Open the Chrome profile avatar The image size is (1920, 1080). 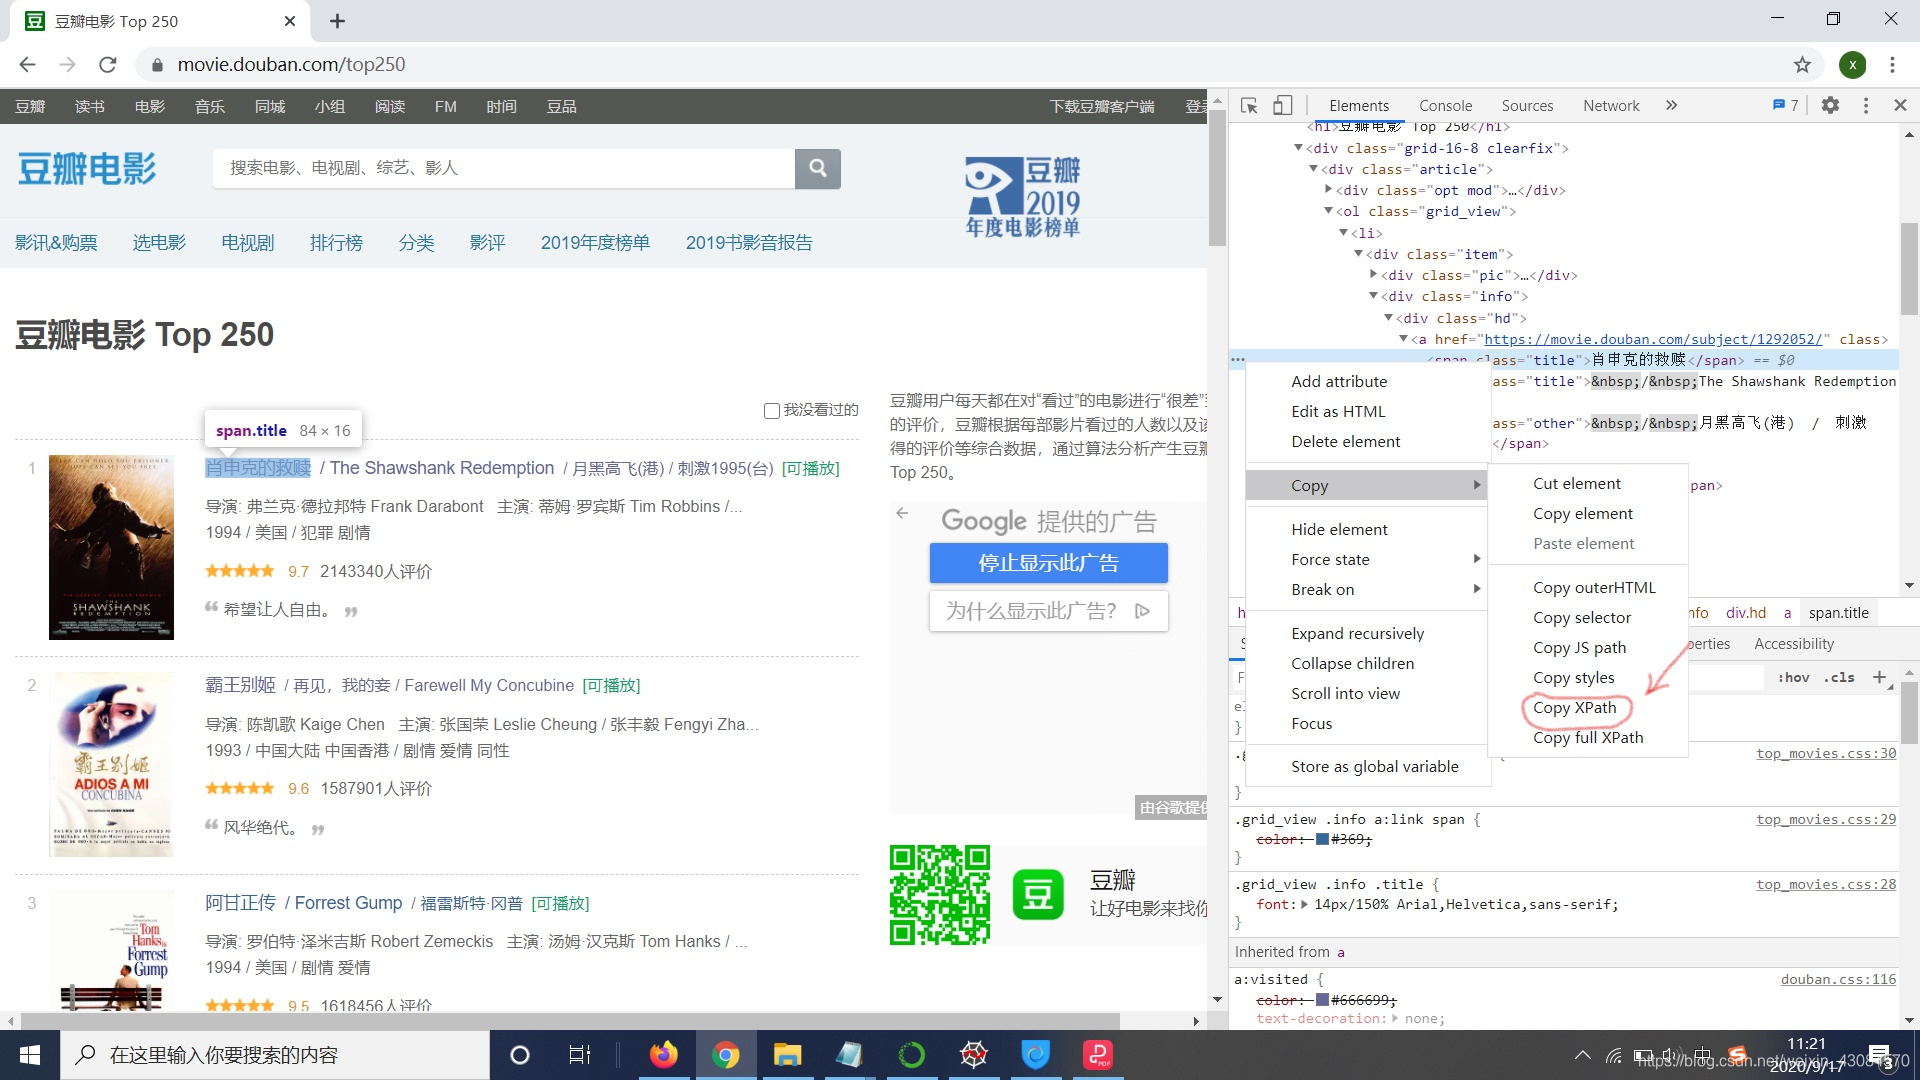click(1852, 65)
